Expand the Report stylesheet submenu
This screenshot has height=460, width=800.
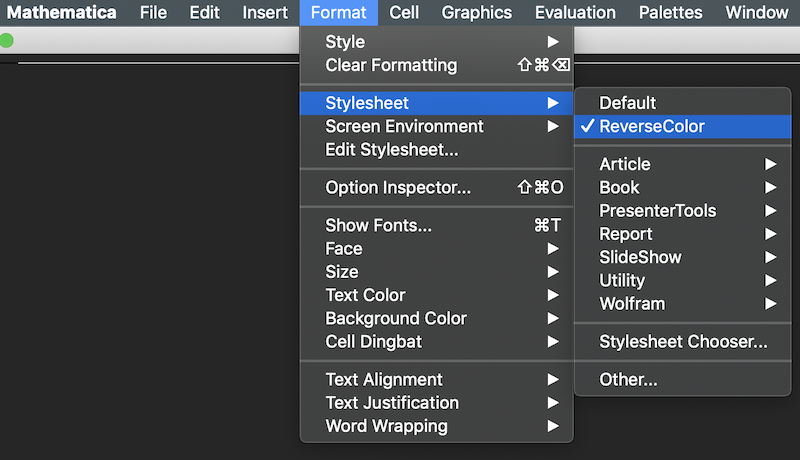[683, 234]
